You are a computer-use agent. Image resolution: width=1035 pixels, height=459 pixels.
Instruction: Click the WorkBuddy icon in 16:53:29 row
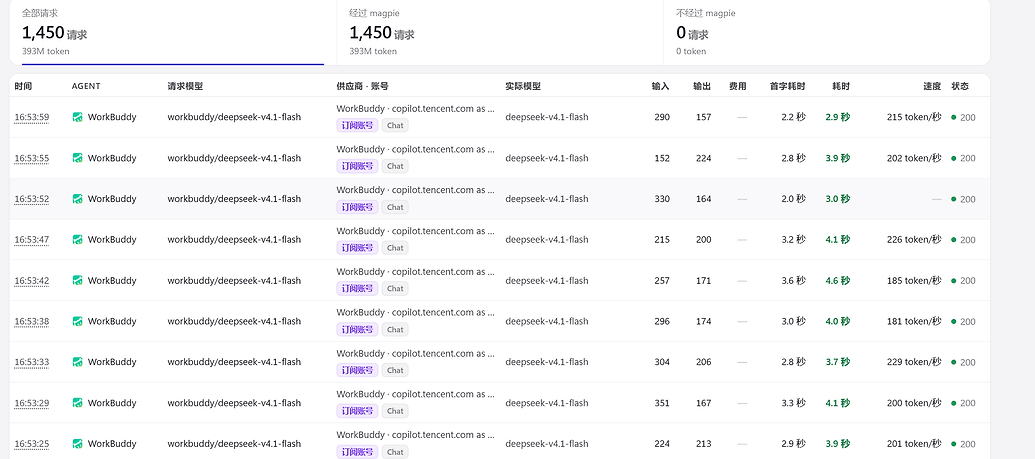pyautogui.click(x=77, y=403)
